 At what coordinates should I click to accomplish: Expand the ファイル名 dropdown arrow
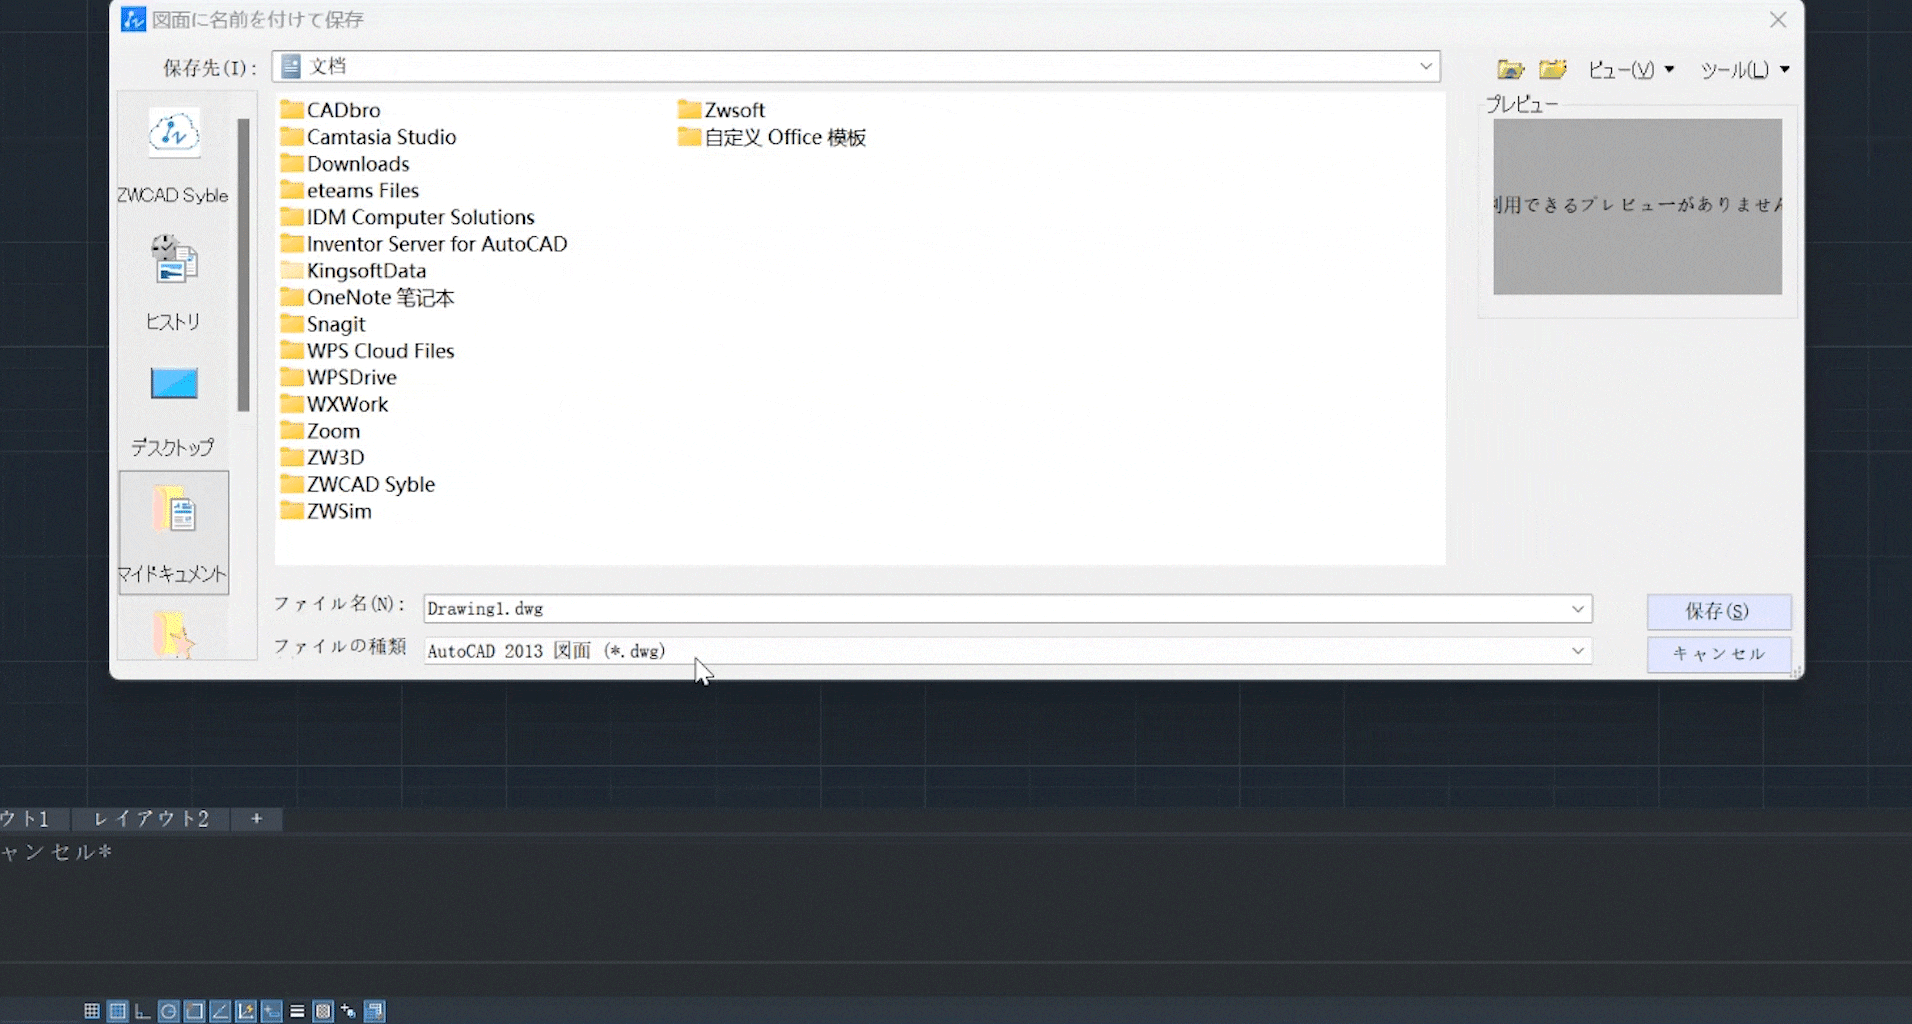(1578, 609)
